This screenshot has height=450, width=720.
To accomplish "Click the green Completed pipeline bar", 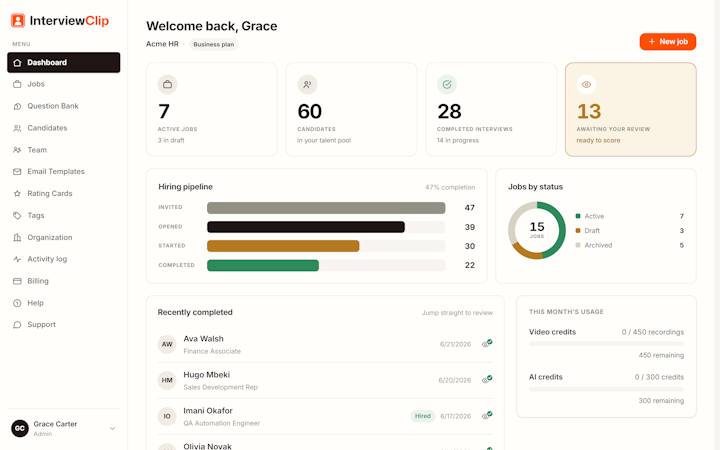I will click(x=263, y=265).
